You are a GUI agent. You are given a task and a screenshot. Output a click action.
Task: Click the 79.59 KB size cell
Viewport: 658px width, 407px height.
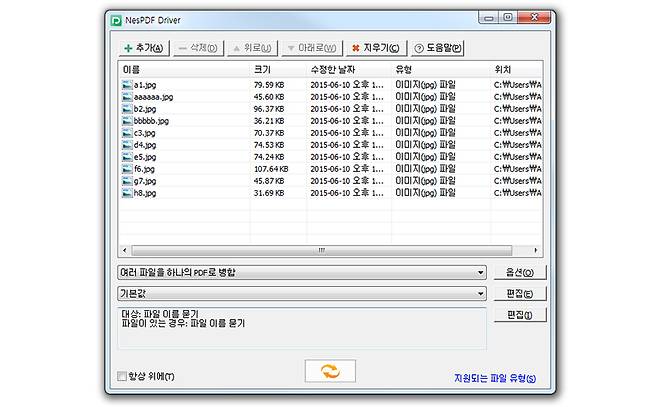[x=269, y=85]
